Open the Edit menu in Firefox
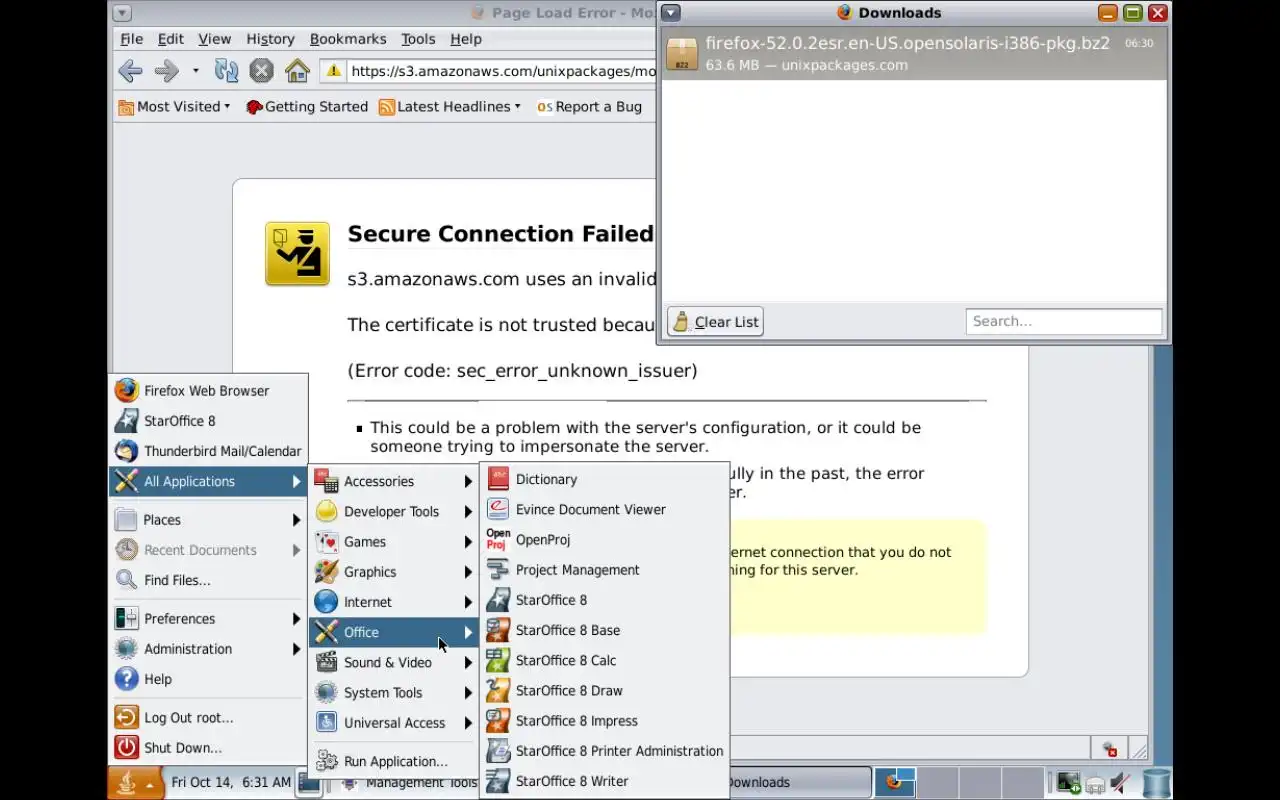Viewport: 1280px width, 800px height. (x=171, y=39)
